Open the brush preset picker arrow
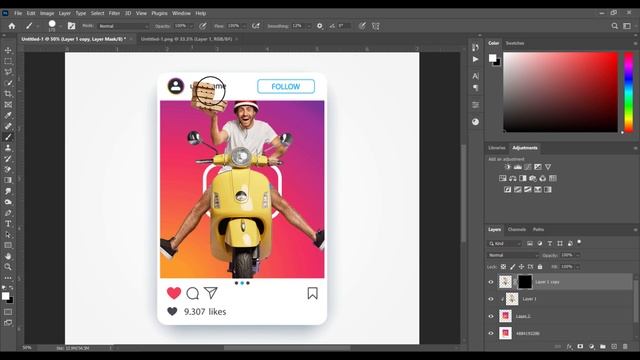Viewport: 640px width, 360px height. pyautogui.click(x=60, y=26)
